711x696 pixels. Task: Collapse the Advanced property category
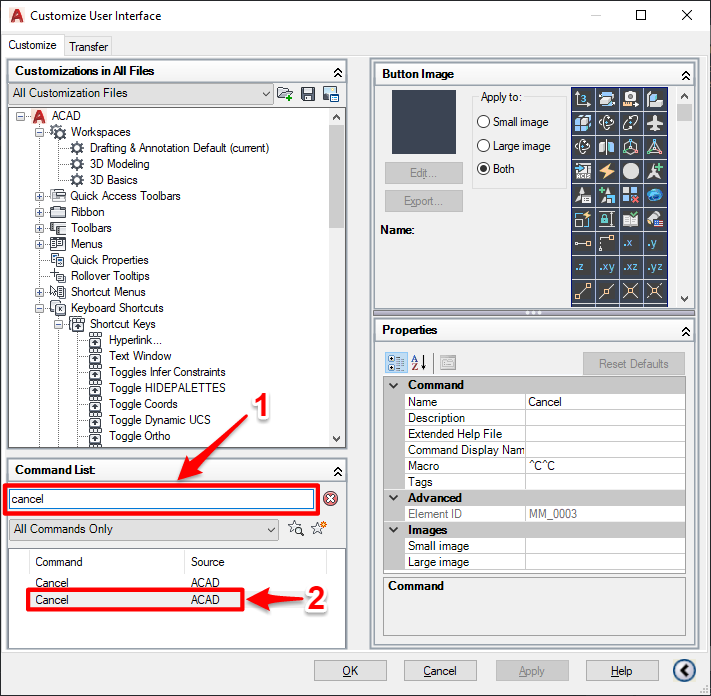pos(394,498)
